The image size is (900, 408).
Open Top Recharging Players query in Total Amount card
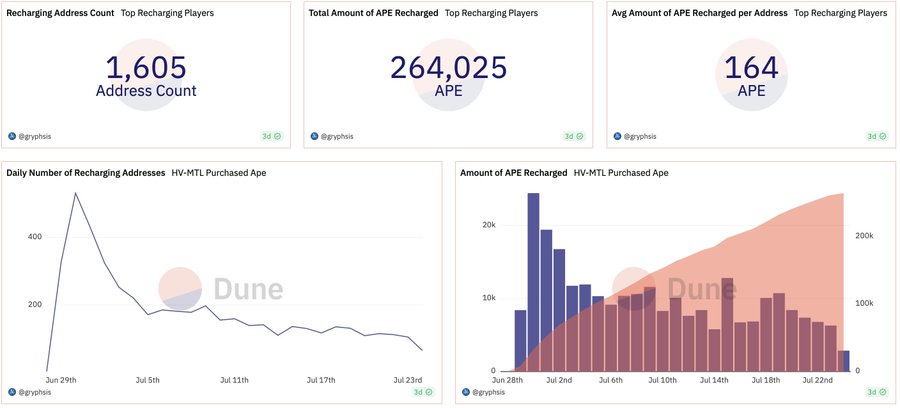492,13
